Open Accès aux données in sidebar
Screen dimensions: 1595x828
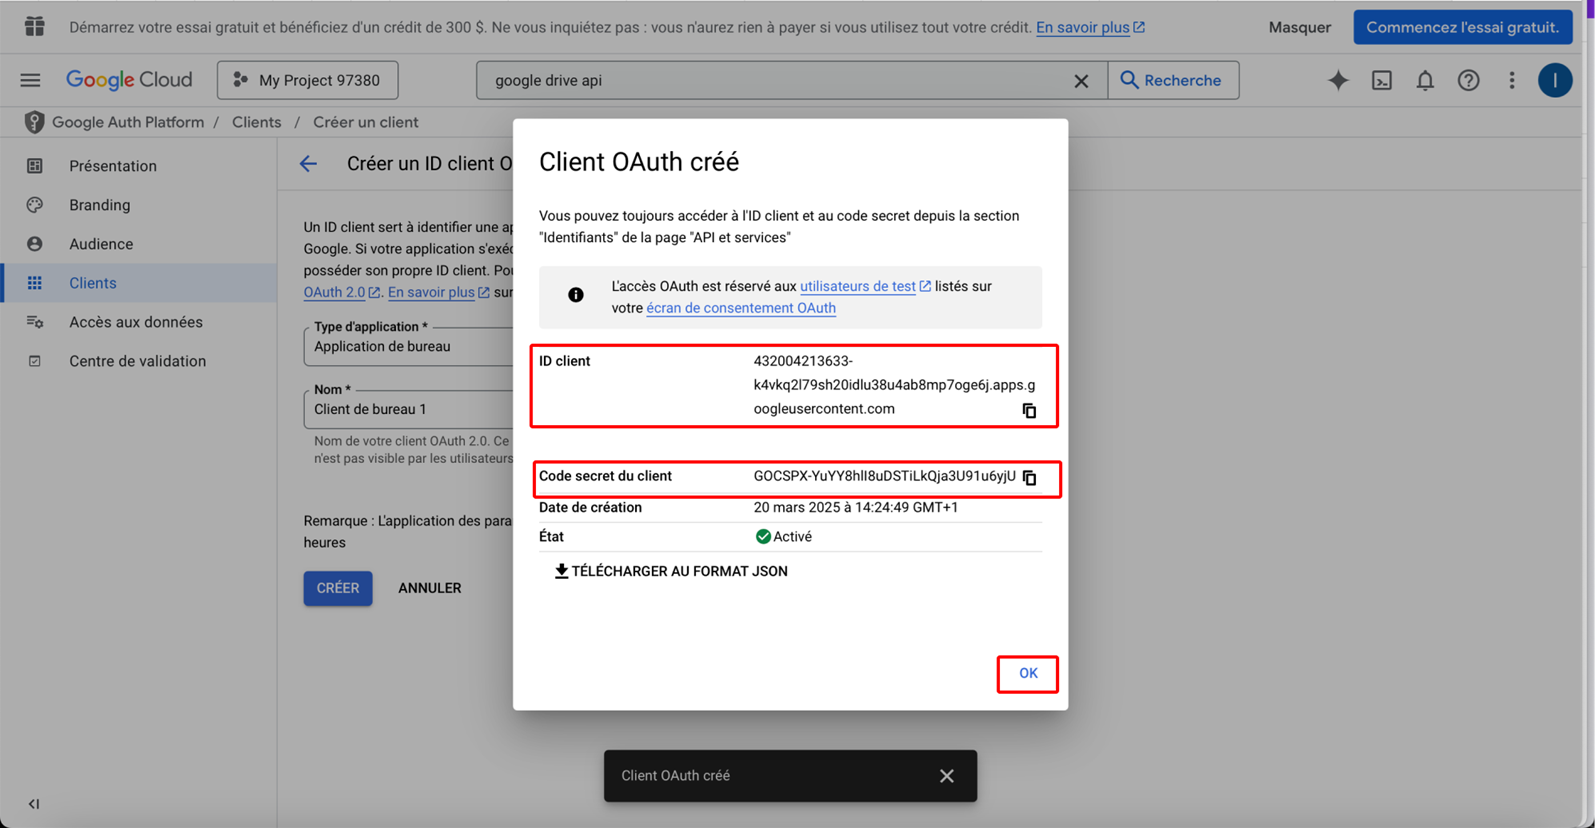click(x=135, y=322)
